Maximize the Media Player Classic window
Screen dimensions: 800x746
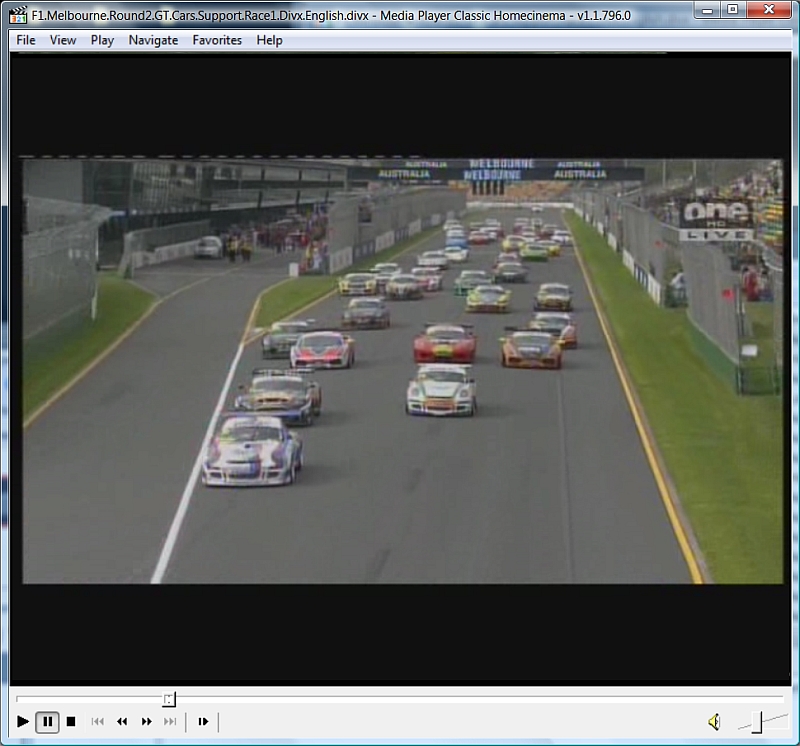coord(732,10)
